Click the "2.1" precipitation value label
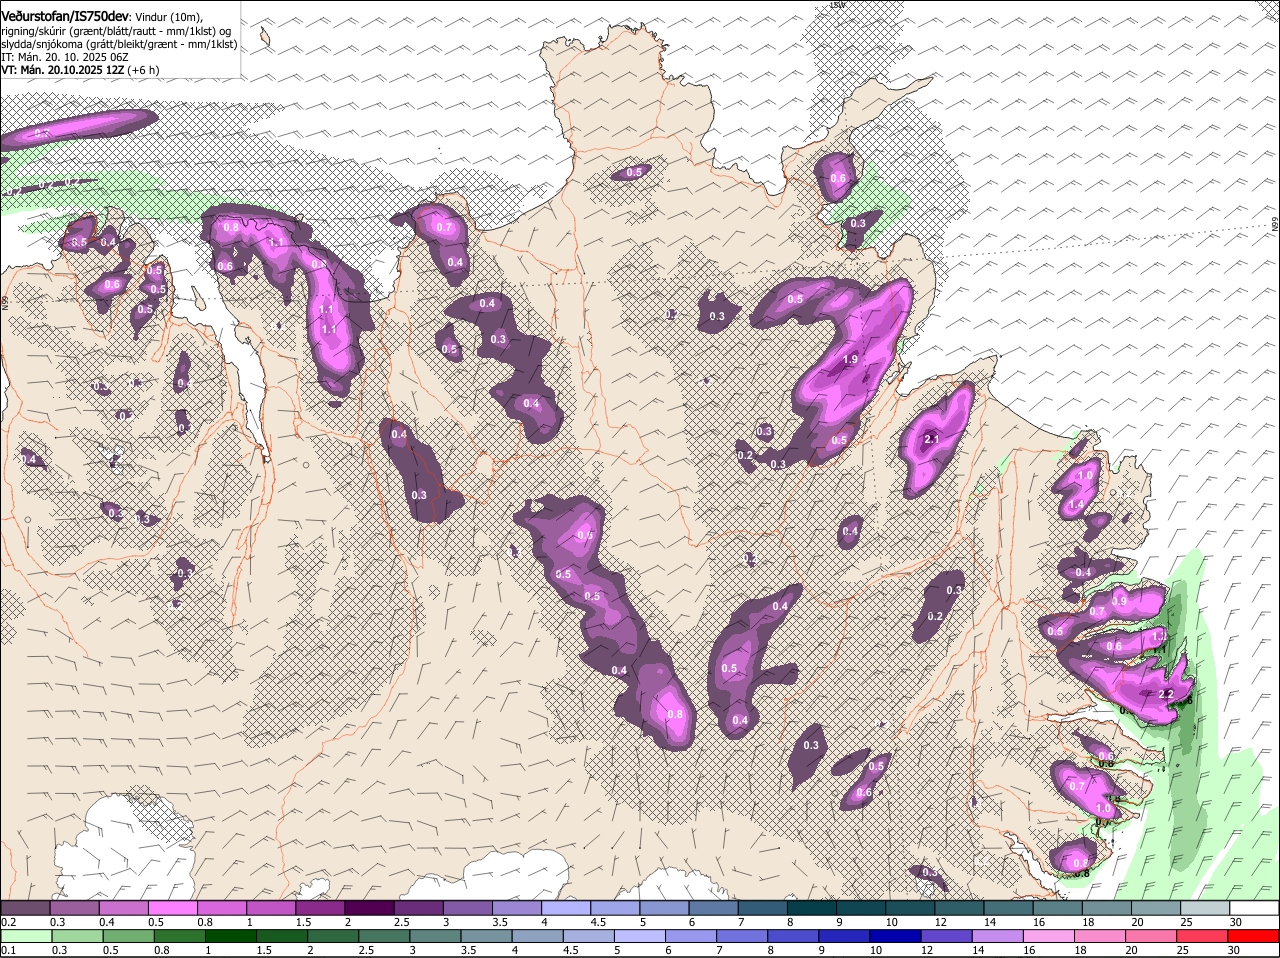This screenshot has width=1280, height=958. pos(932,439)
